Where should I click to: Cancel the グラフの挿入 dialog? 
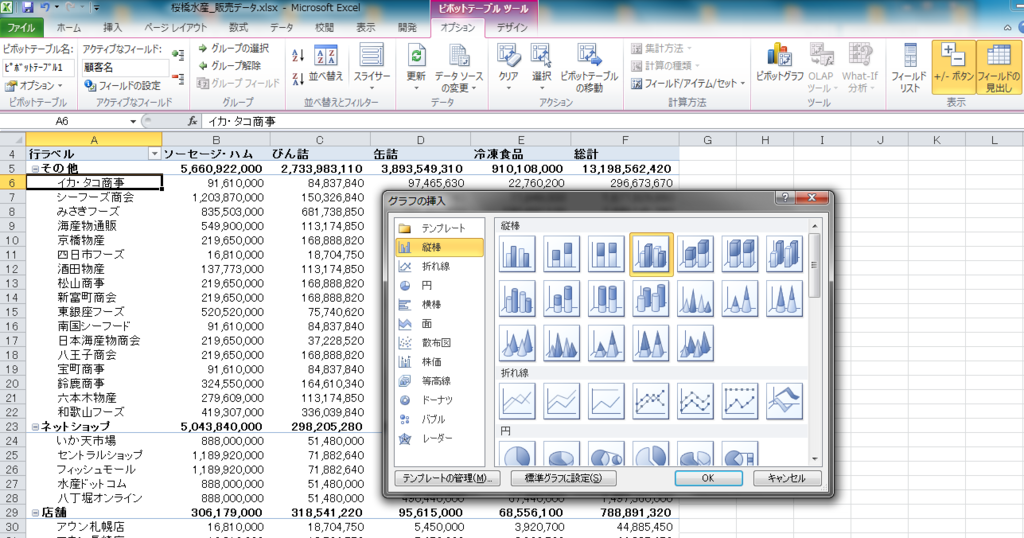[x=786, y=478]
